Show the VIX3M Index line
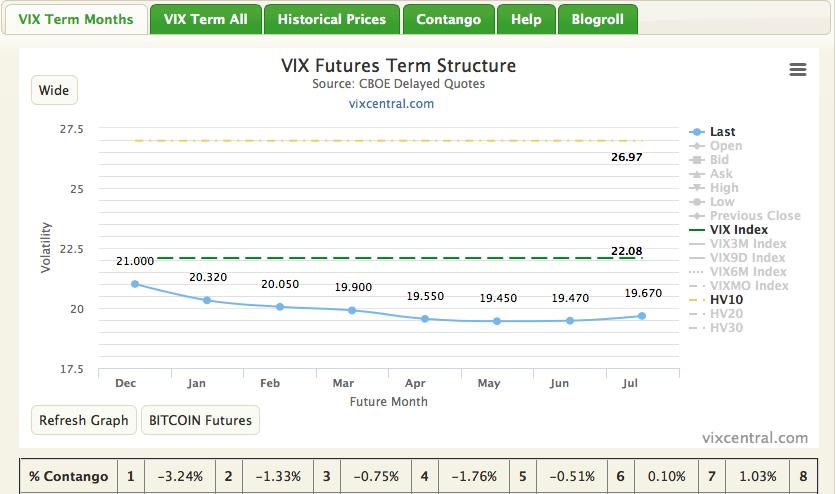This screenshot has width=836, height=494. click(747, 244)
